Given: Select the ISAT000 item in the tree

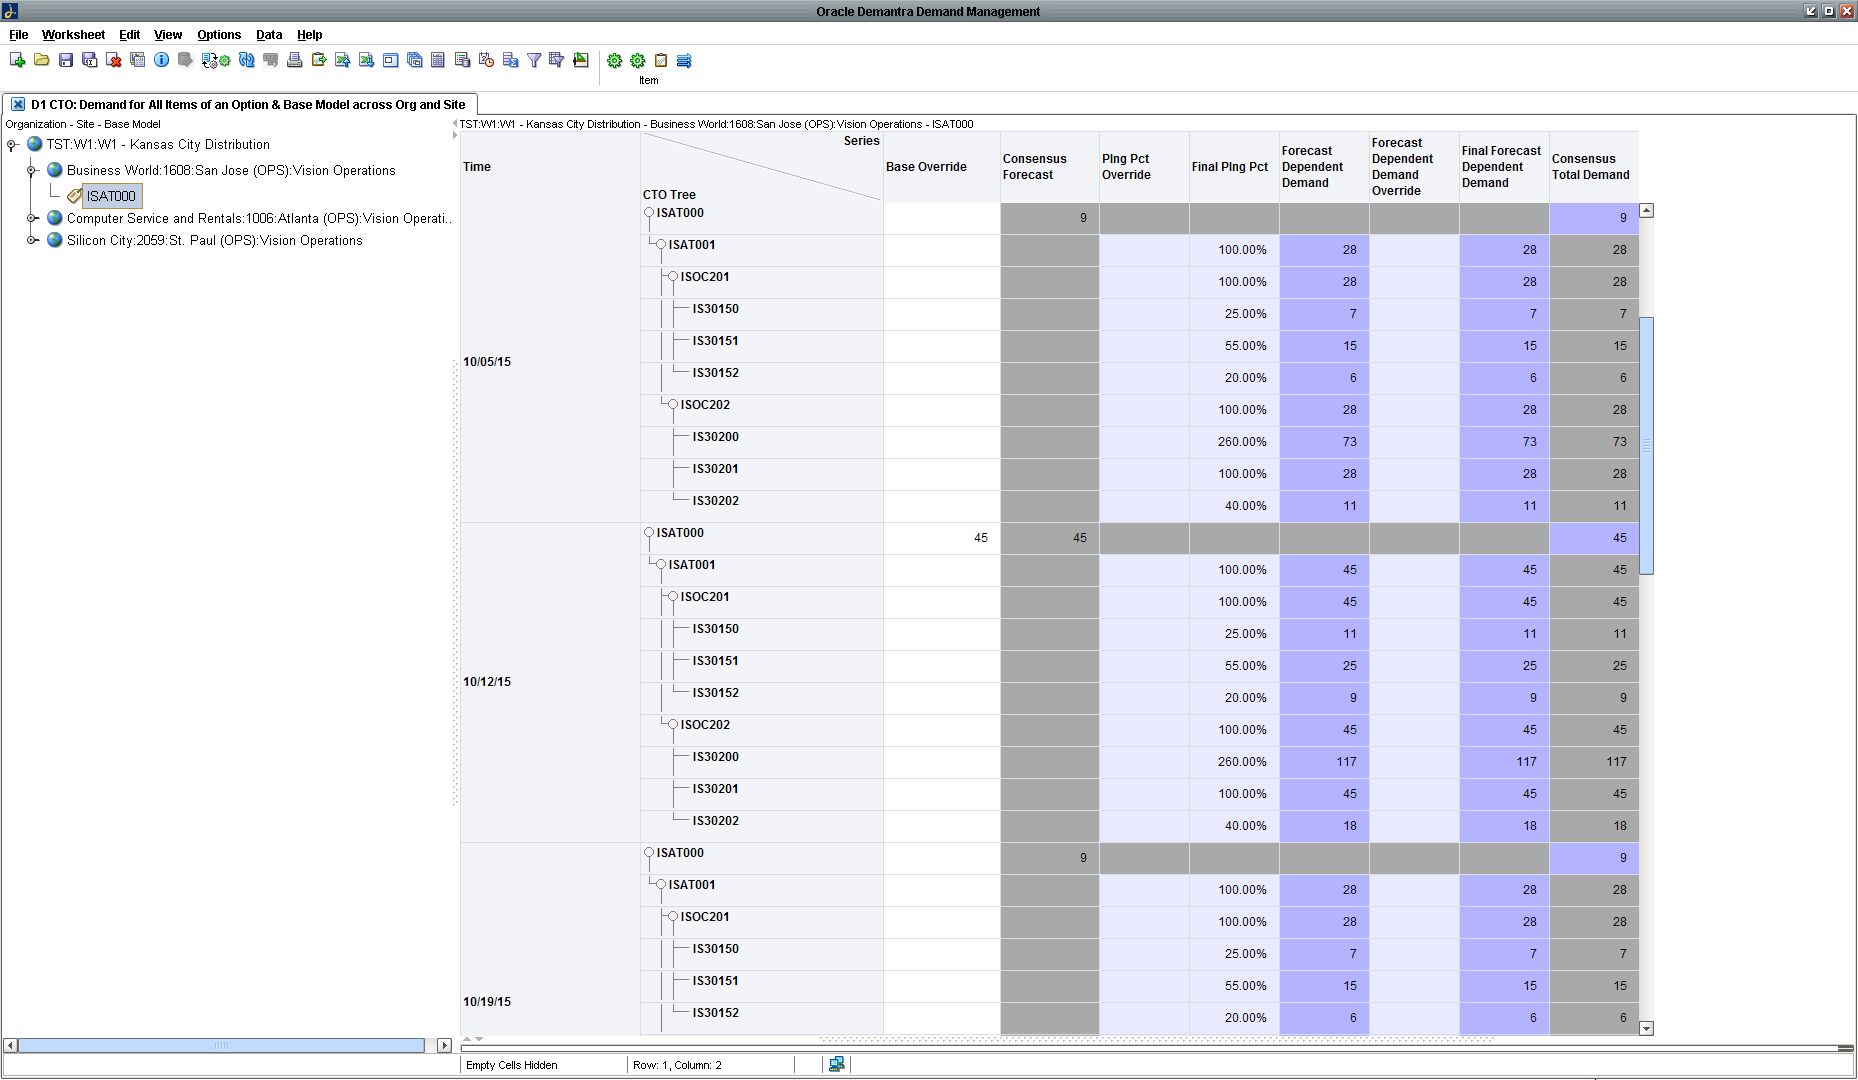Looking at the screenshot, I should [112, 195].
